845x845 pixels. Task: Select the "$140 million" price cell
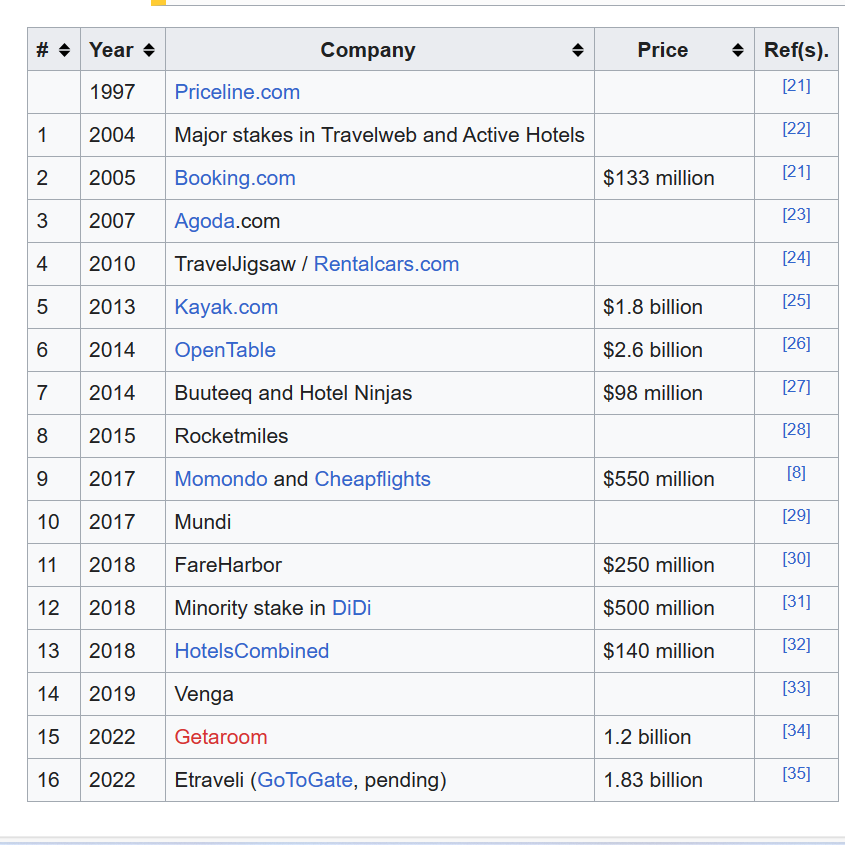(x=674, y=651)
